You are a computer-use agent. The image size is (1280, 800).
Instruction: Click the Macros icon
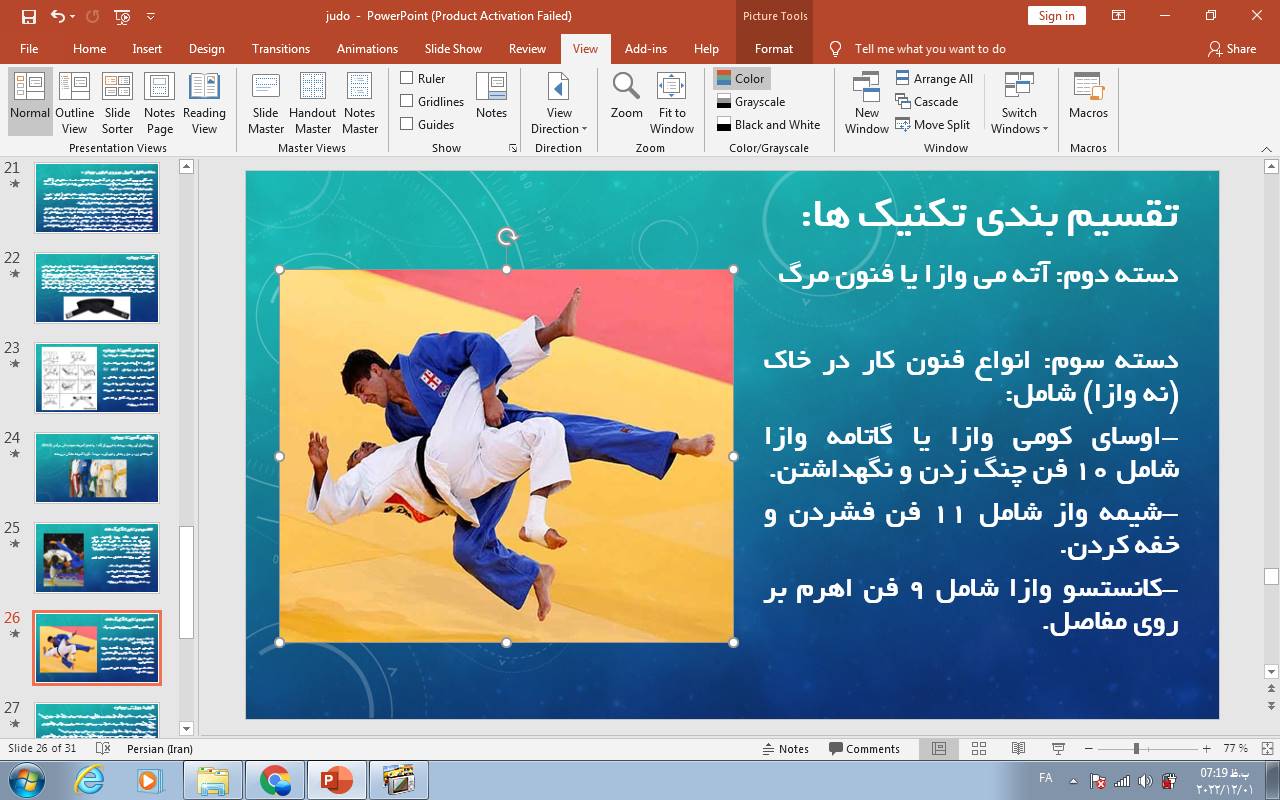click(x=1087, y=100)
